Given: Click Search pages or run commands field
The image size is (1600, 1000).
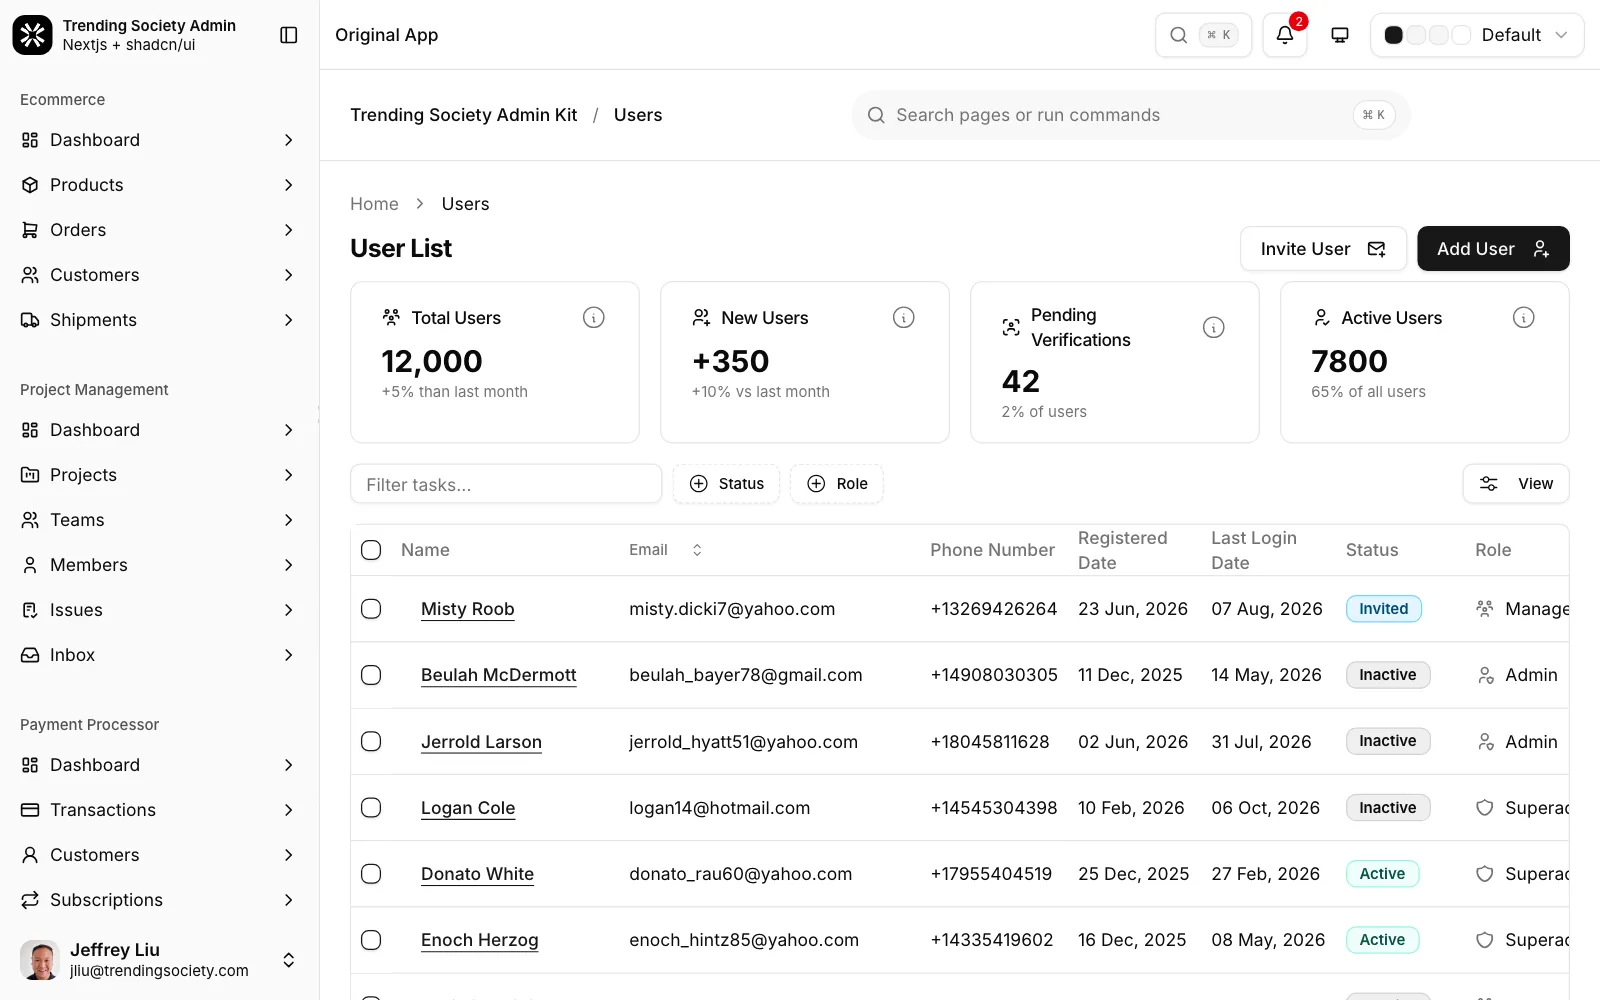Looking at the screenshot, I should [1131, 115].
